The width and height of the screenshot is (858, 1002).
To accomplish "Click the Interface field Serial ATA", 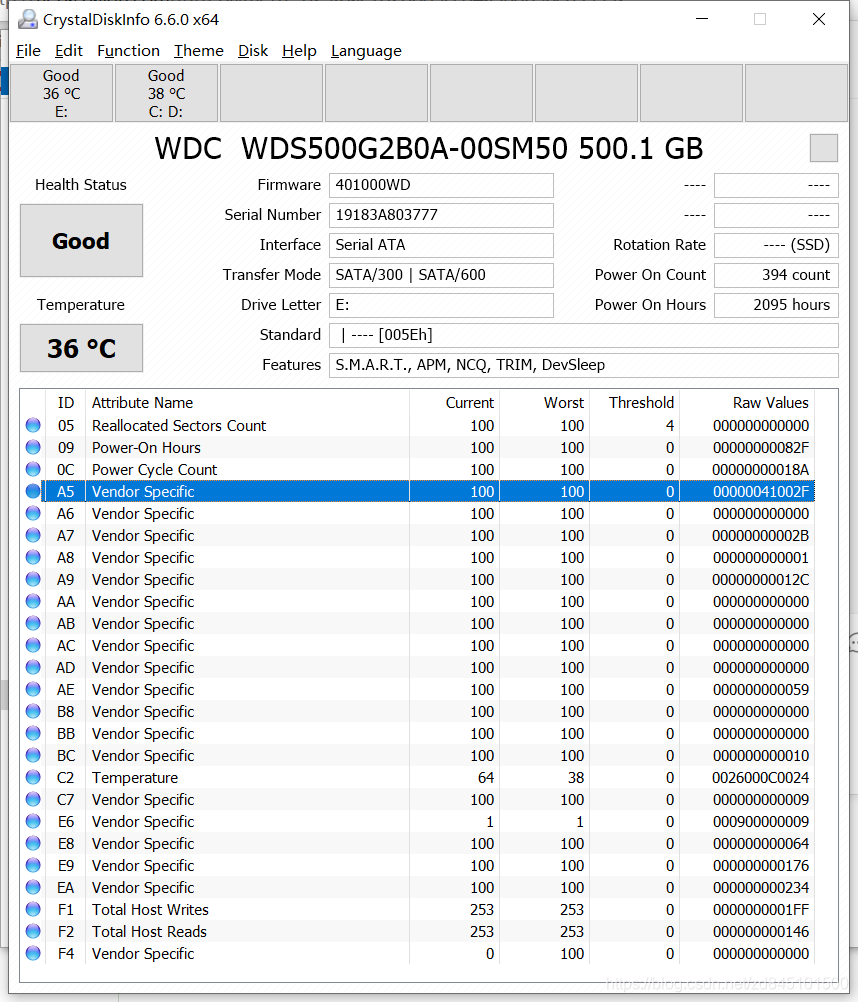I will pyautogui.click(x=441, y=245).
